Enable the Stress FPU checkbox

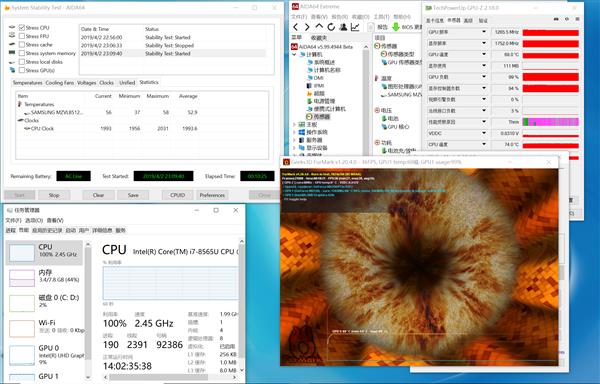tap(22, 36)
